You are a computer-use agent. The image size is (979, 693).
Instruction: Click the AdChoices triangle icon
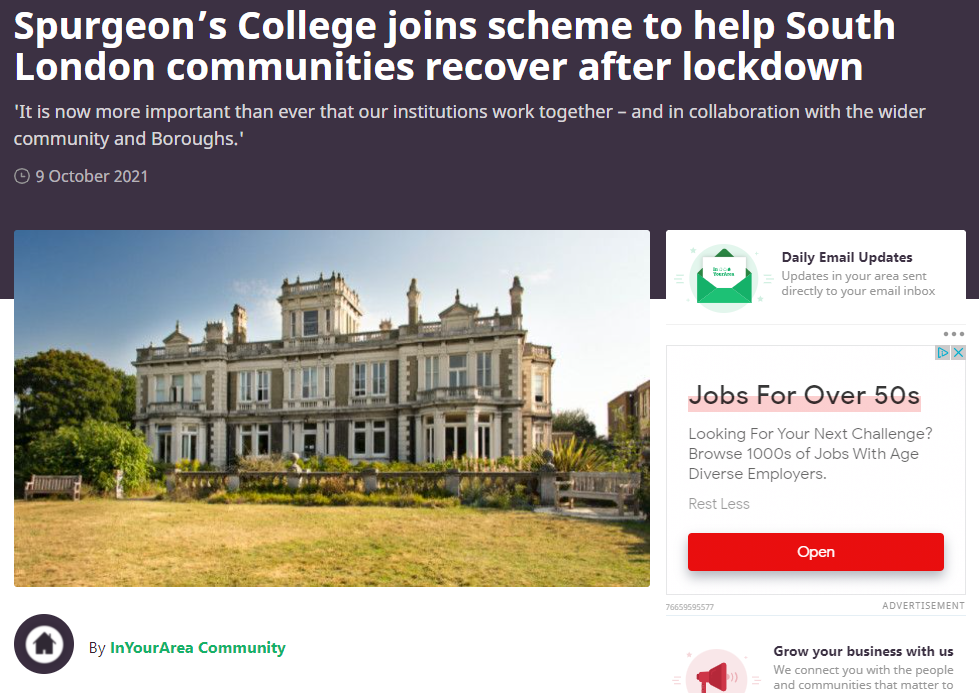click(942, 353)
